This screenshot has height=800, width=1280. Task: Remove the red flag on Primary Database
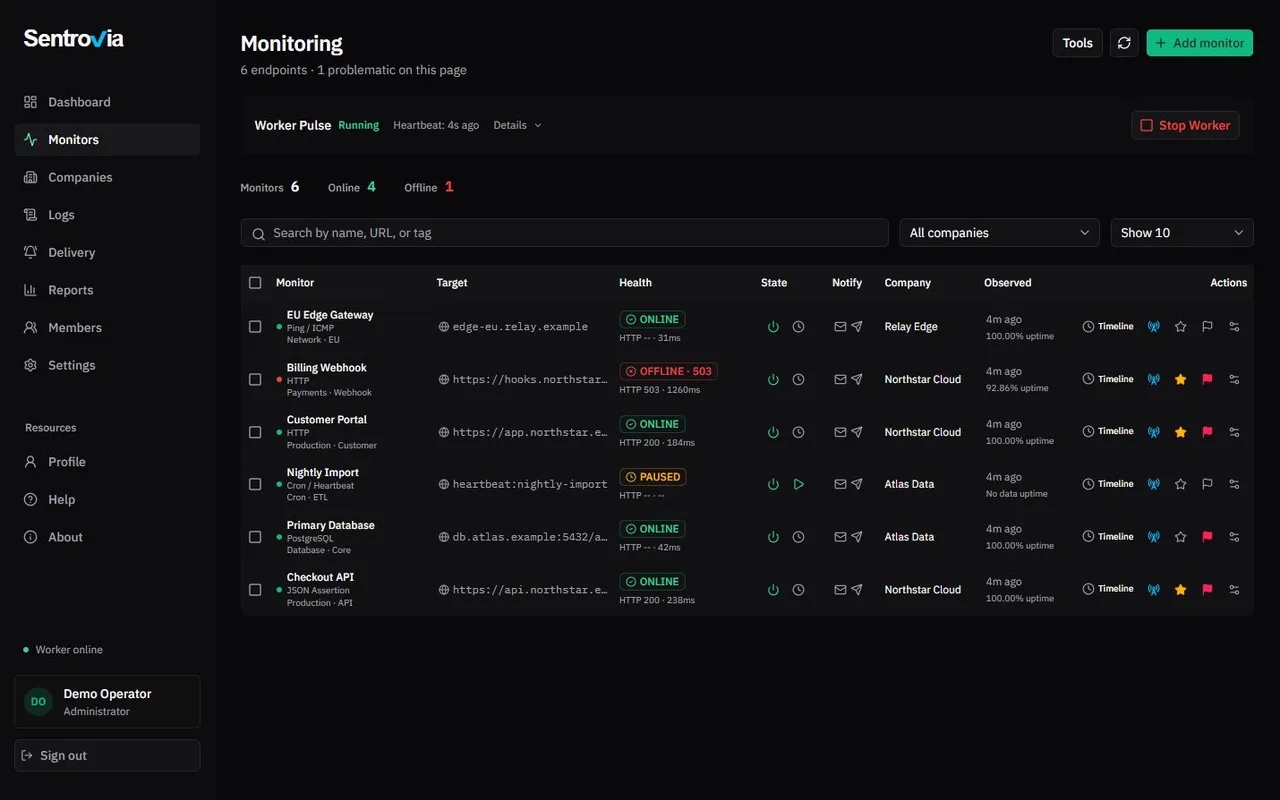[1207, 537]
